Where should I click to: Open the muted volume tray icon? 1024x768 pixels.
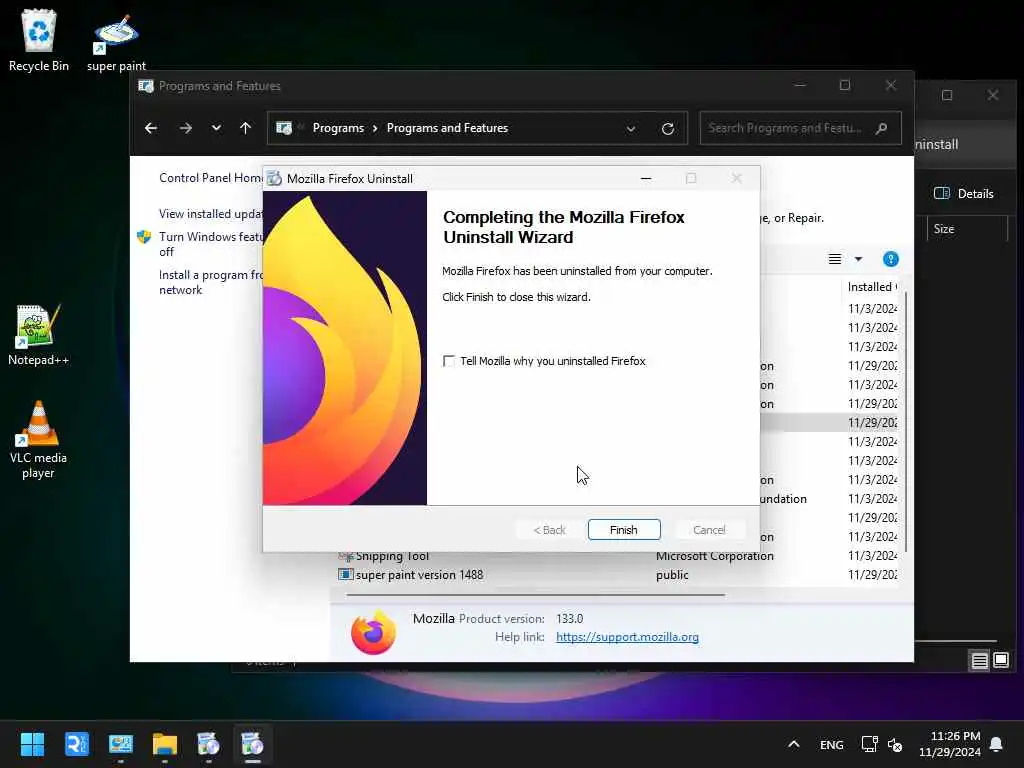[895, 744]
